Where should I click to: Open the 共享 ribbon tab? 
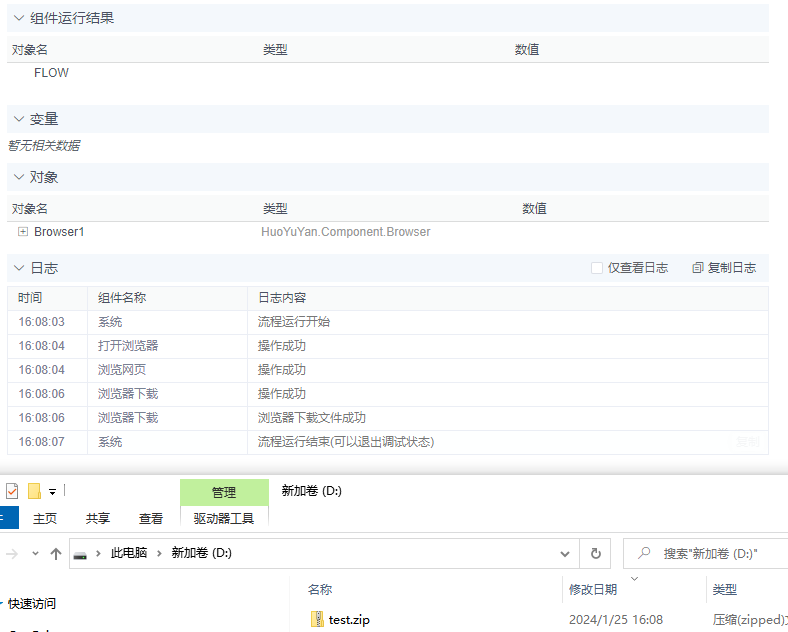[x=97, y=518]
